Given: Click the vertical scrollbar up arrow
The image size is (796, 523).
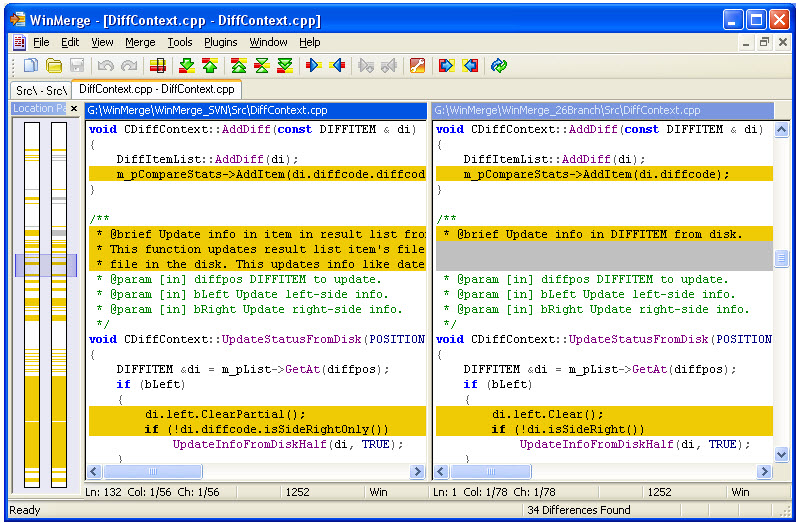Looking at the screenshot, I should (x=781, y=129).
